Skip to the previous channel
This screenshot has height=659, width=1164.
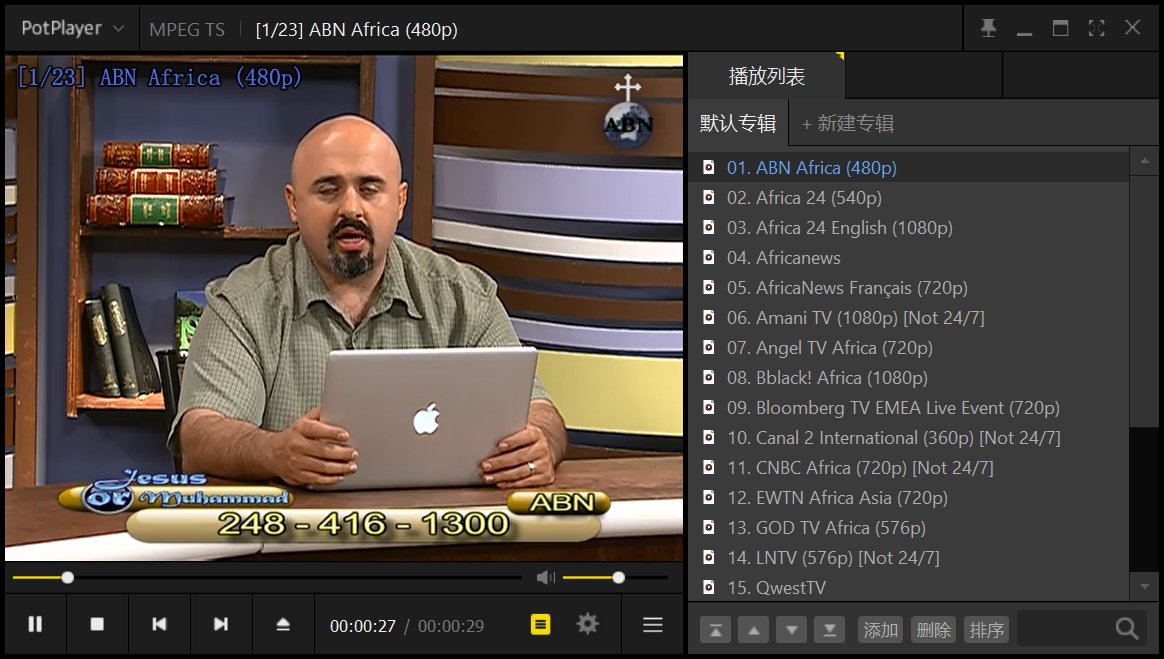pyautogui.click(x=159, y=624)
